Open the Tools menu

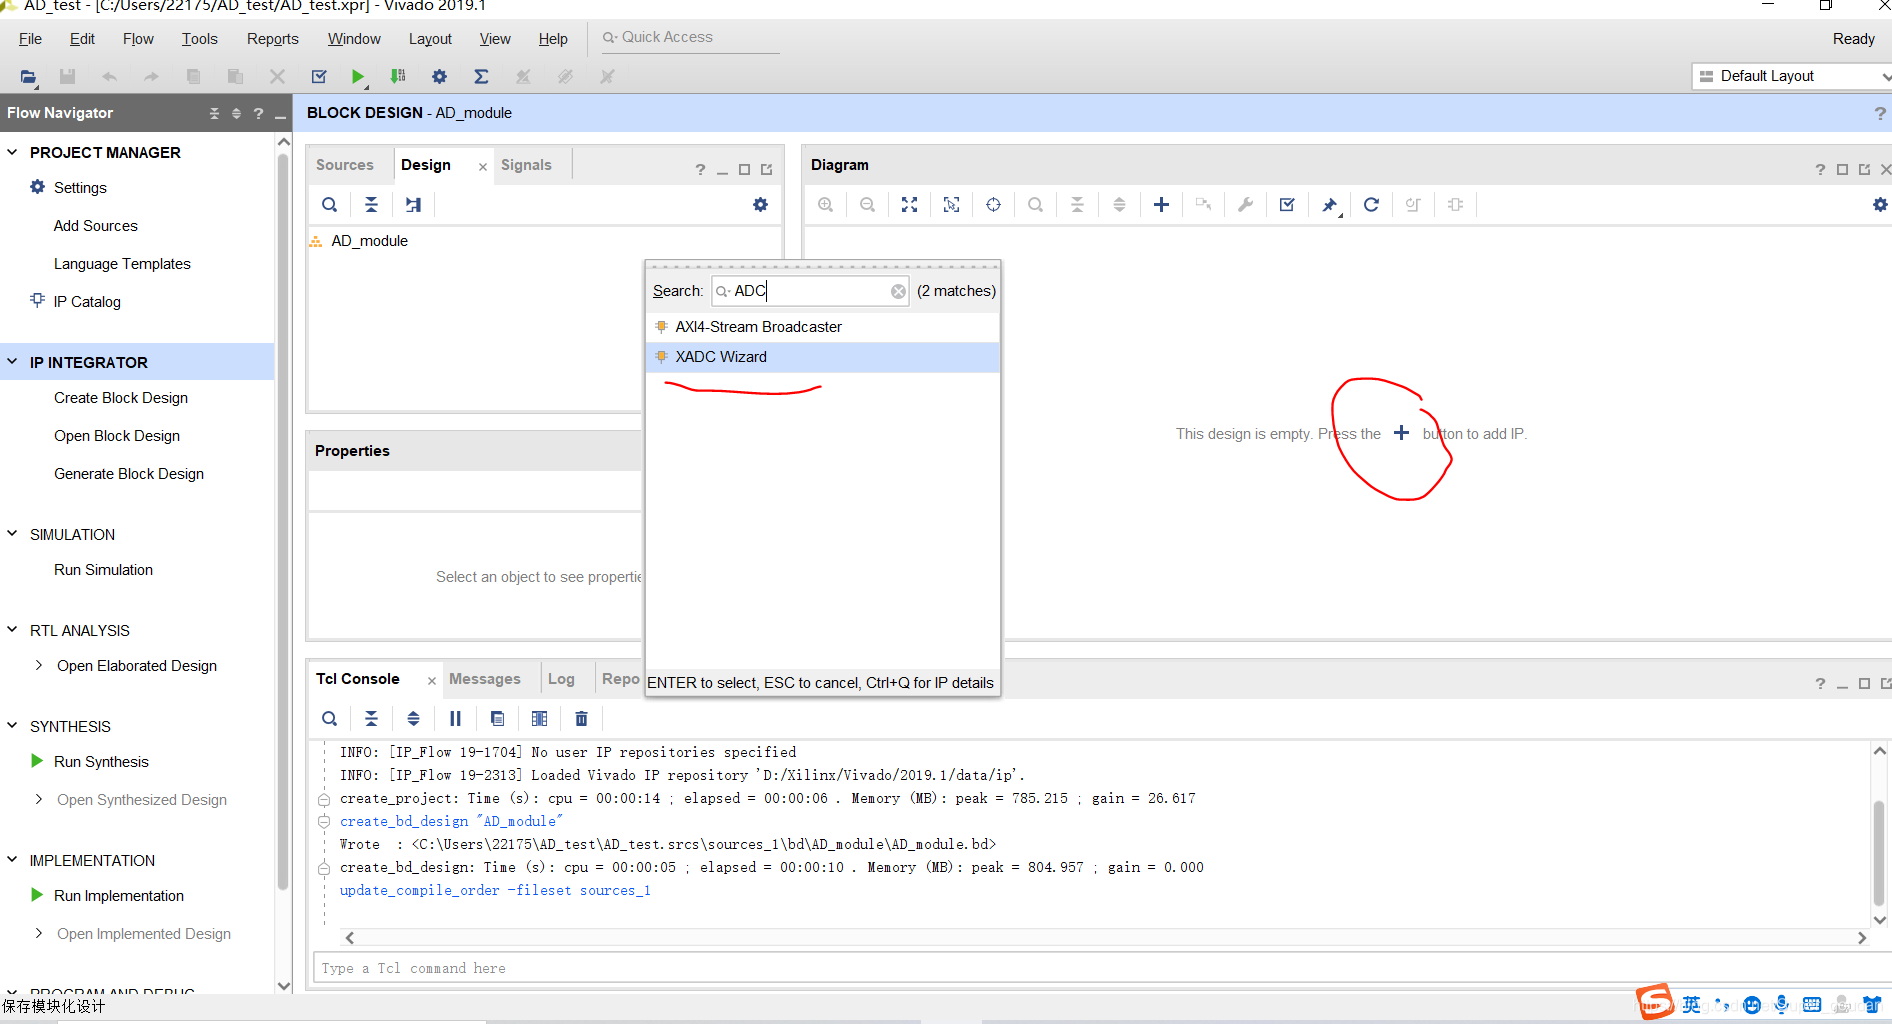click(199, 39)
